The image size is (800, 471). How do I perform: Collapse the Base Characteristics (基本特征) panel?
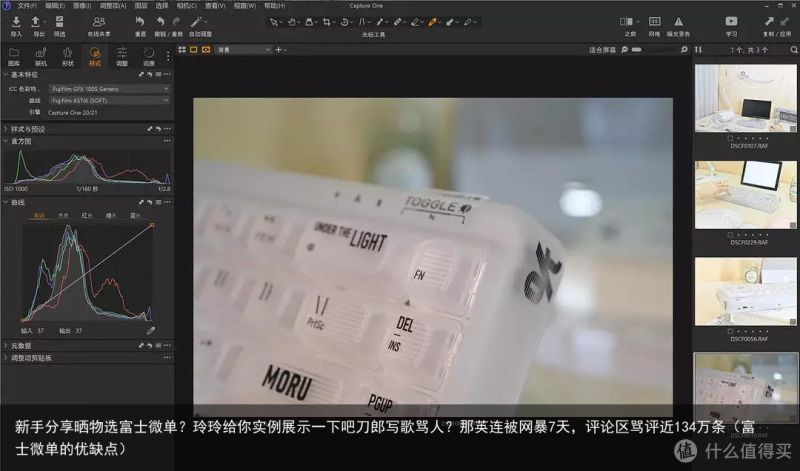click(6, 75)
